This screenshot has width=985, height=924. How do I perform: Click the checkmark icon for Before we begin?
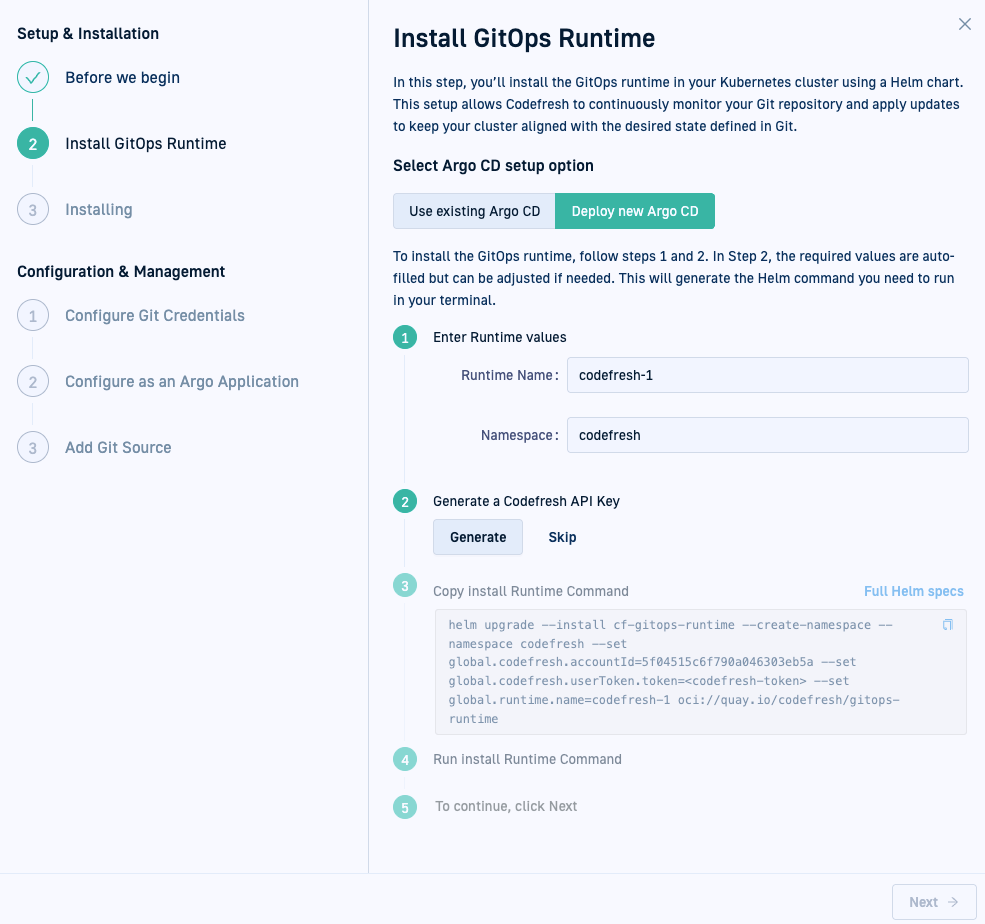point(33,78)
